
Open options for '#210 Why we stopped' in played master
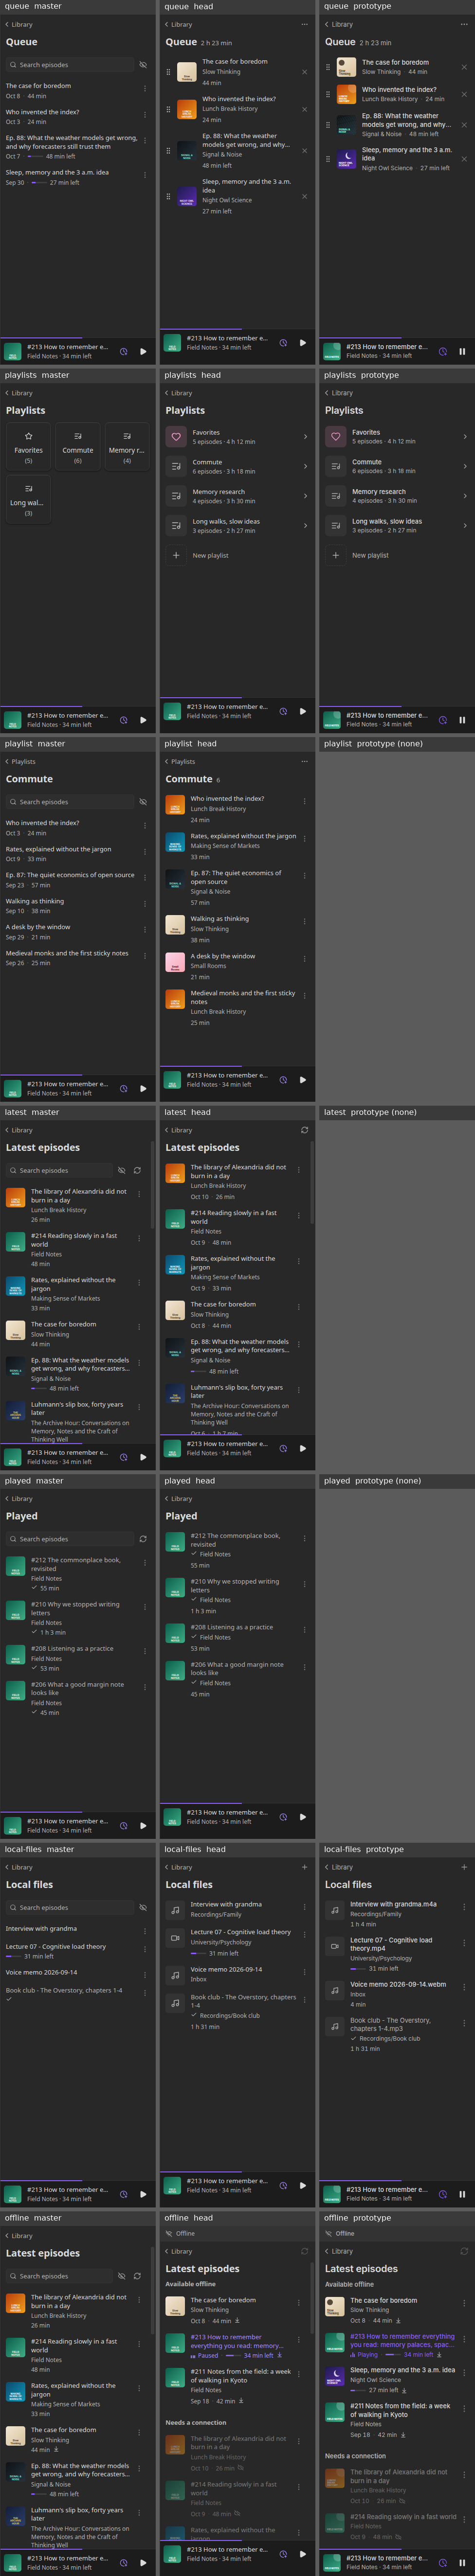click(x=144, y=1607)
